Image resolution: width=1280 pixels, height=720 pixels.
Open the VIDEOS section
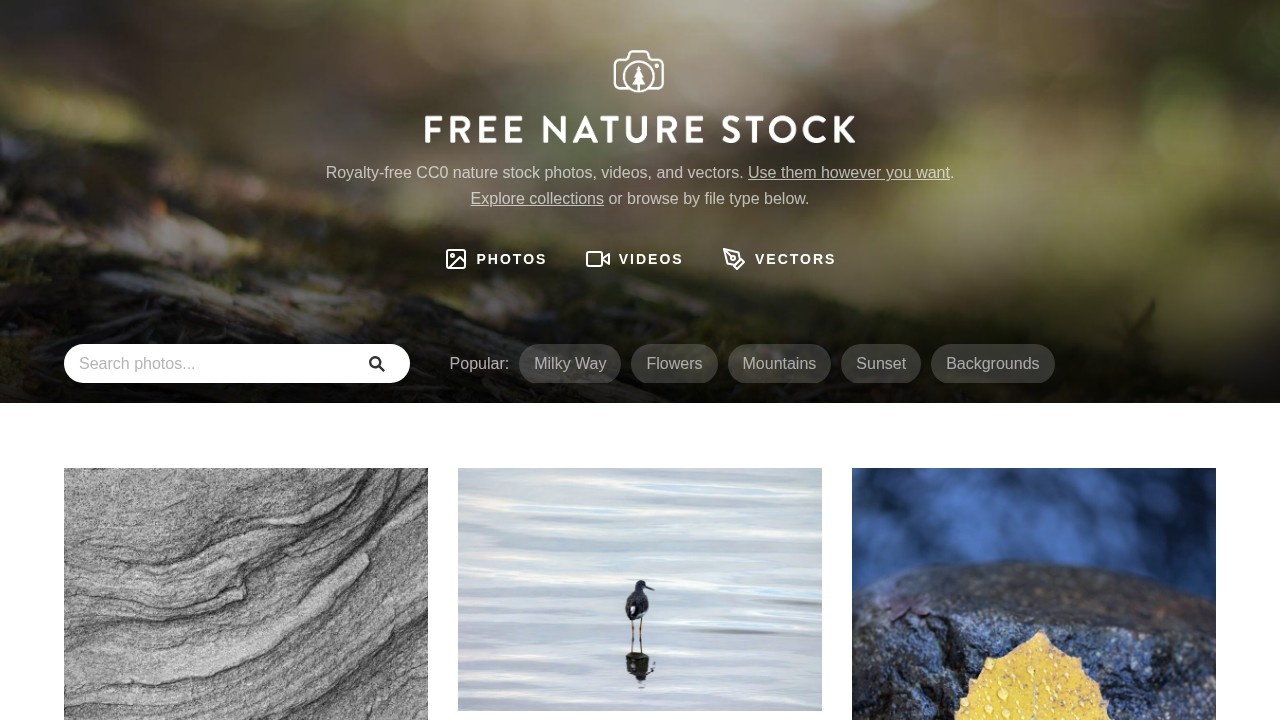point(634,259)
